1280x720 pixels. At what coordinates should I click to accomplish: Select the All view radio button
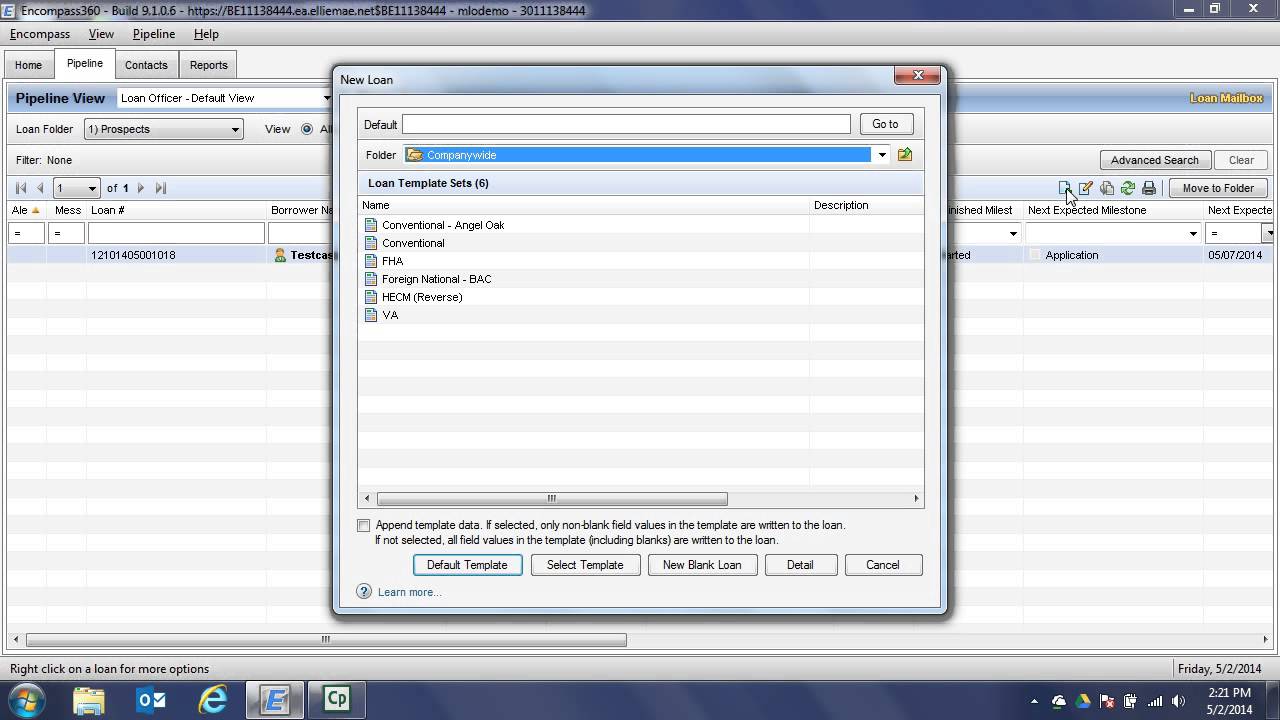point(307,129)
